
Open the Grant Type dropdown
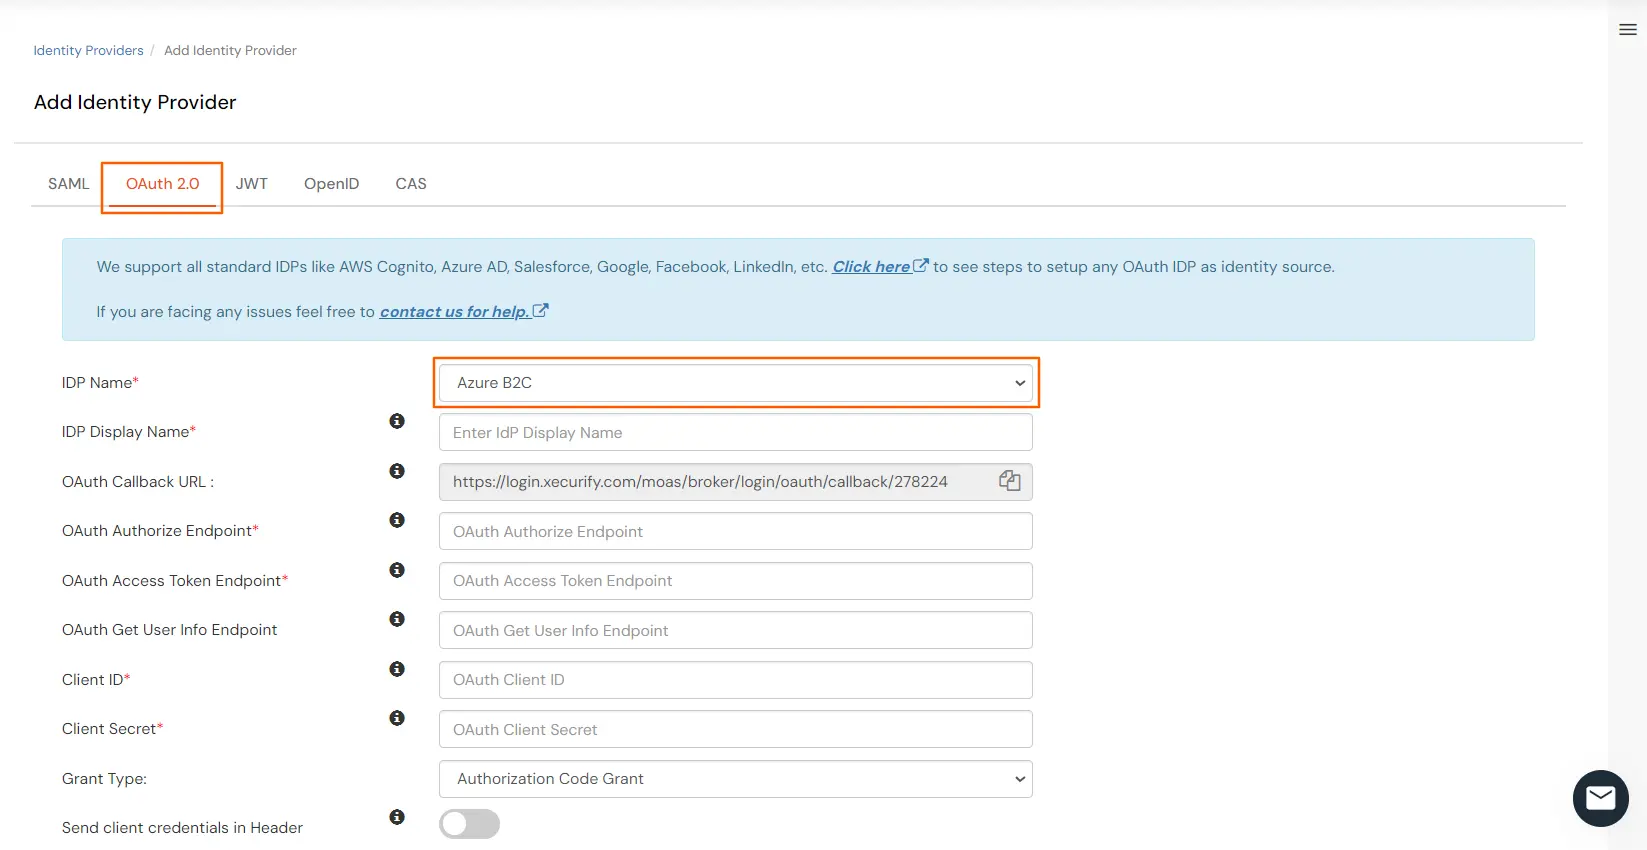point(736,779)
